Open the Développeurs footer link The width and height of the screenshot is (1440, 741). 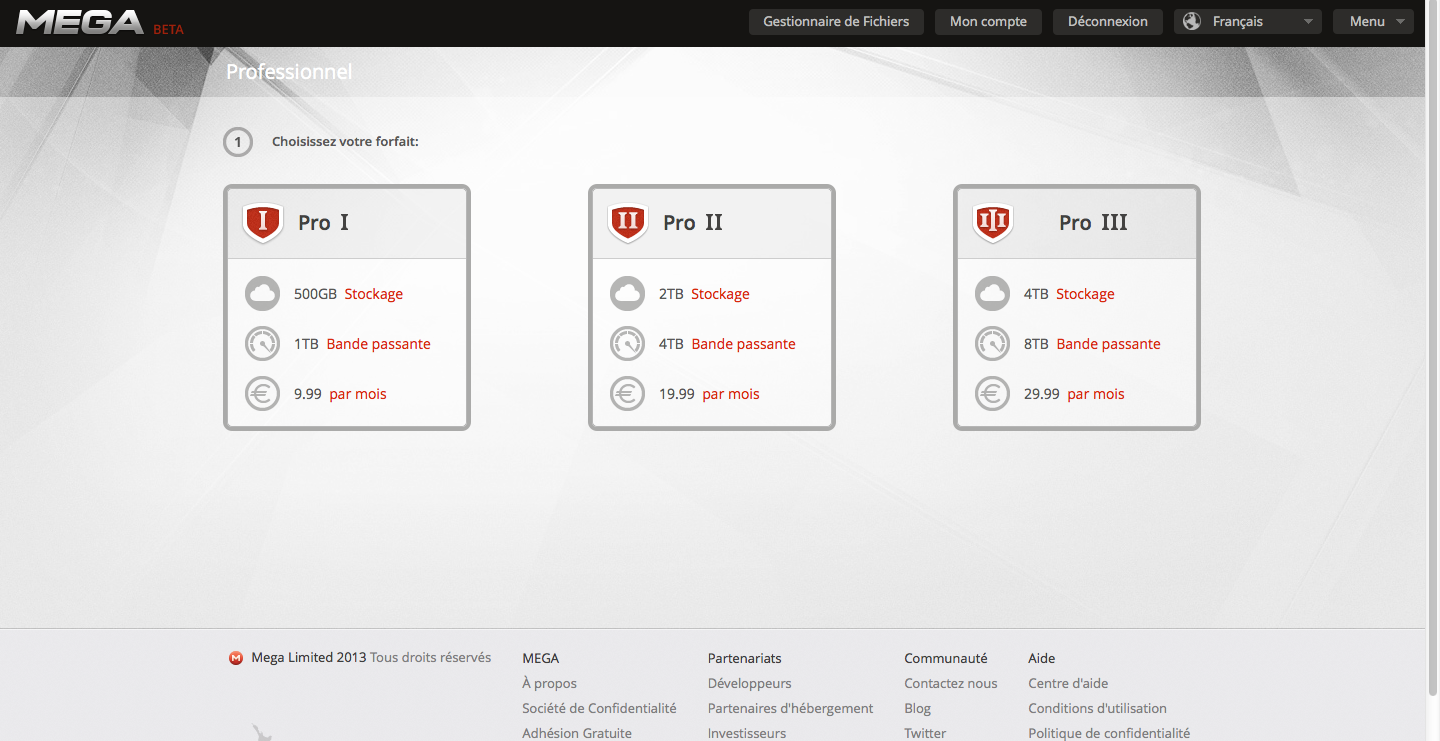coord(749,683)
